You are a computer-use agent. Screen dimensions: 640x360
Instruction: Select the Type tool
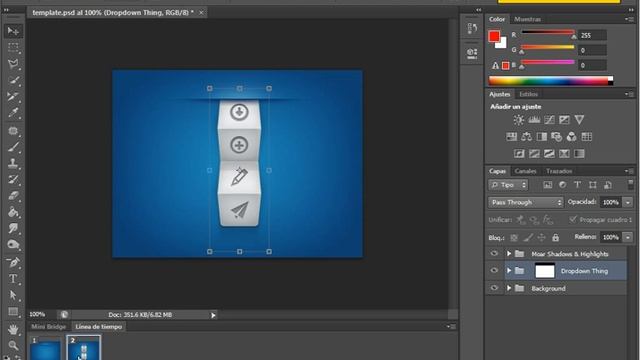pos(13,279)
